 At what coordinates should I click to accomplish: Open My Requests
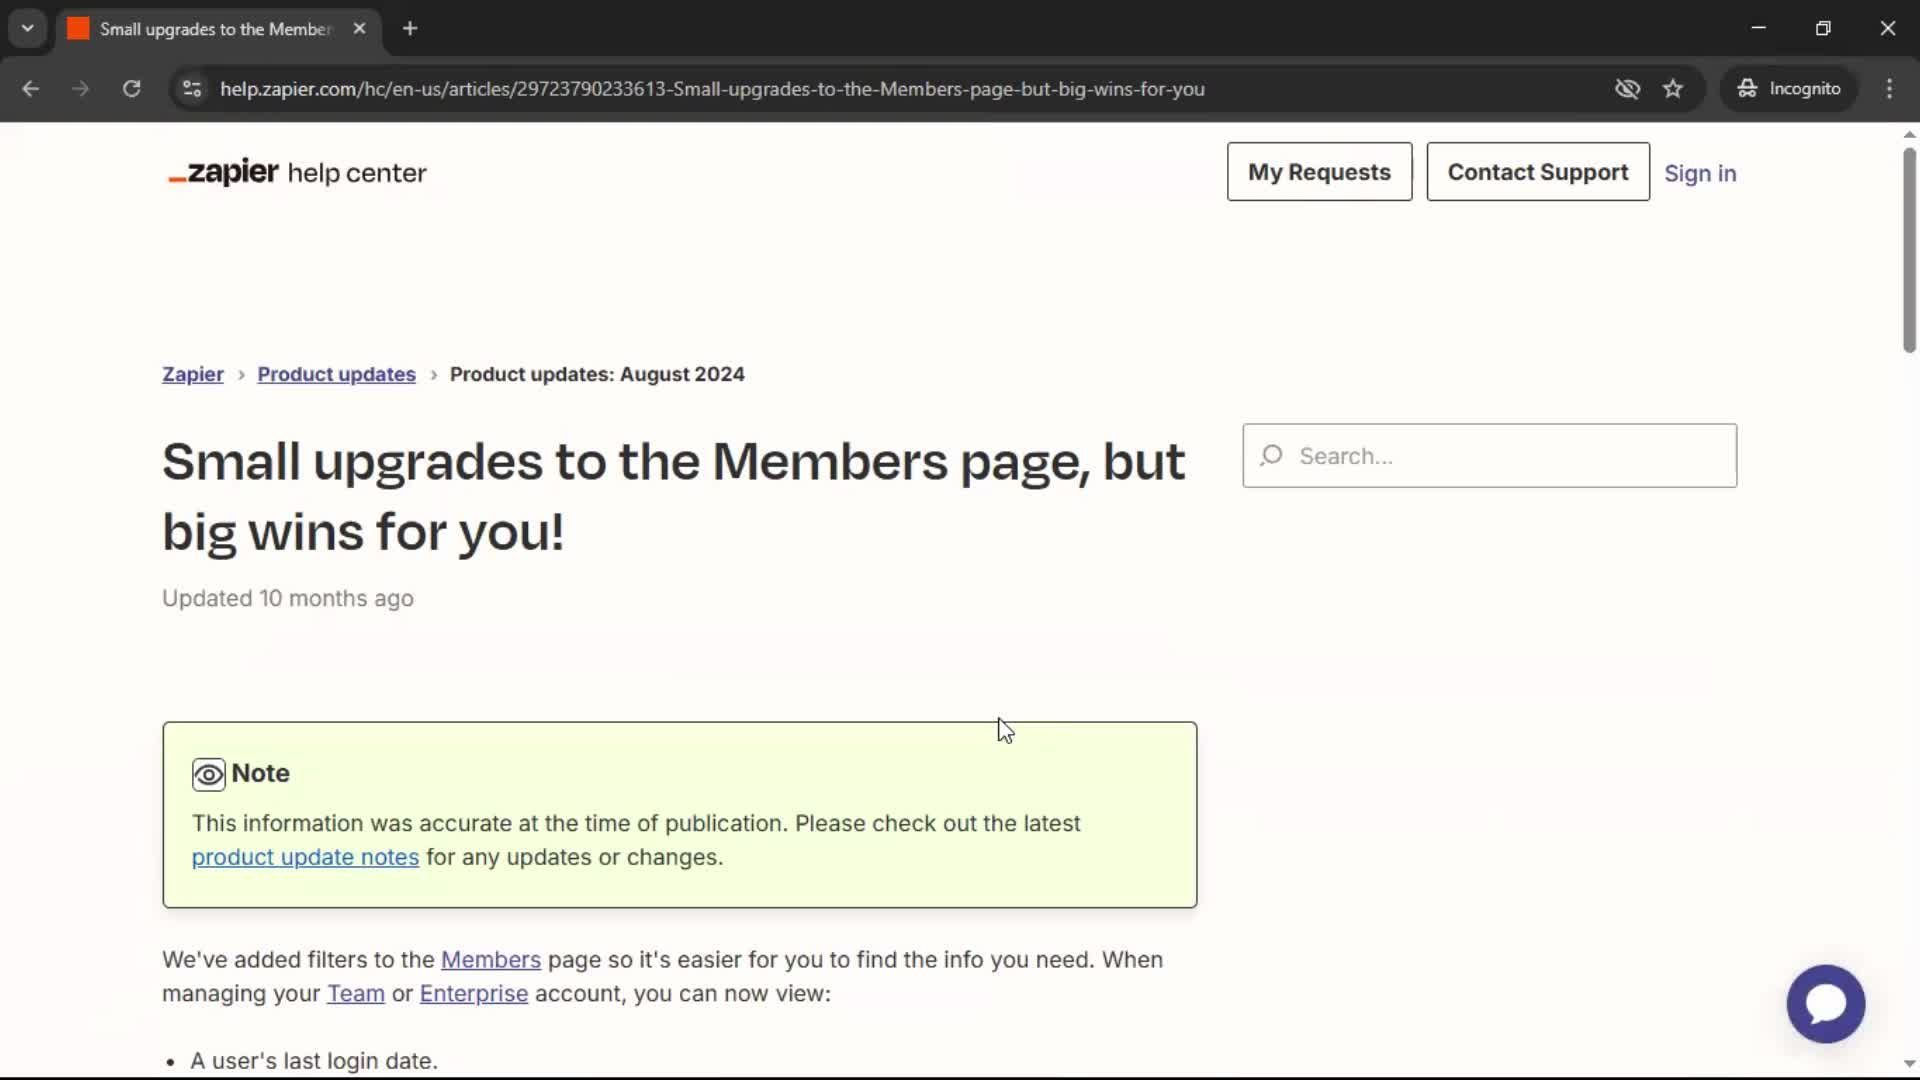[1319, 172]
